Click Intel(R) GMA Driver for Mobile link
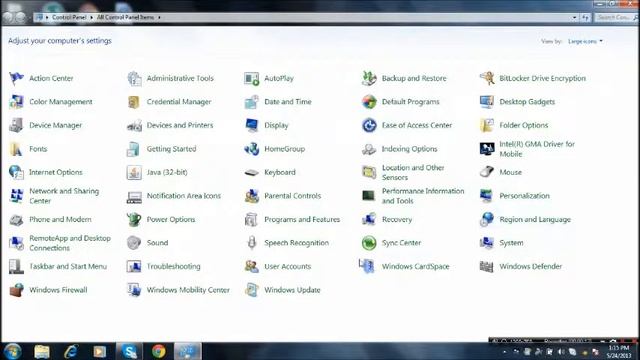The image size is (640, 360). [x=537, y=149]
